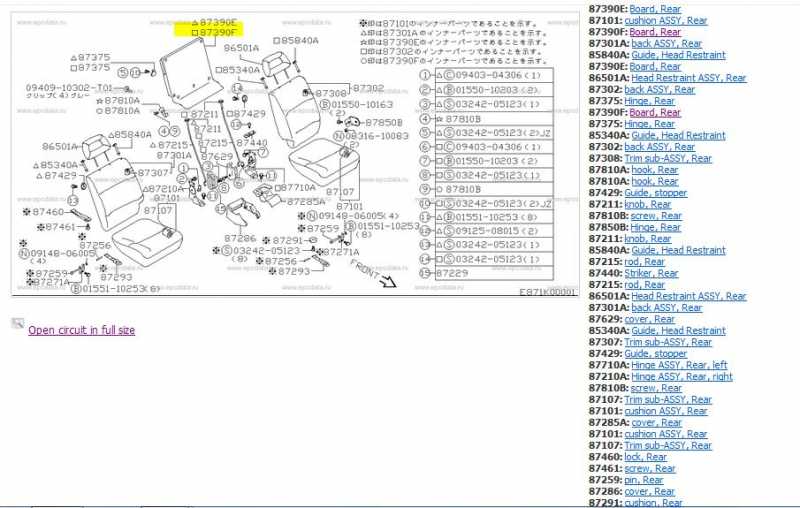Screen dimensions: 800x508
Task: Click circled number 19 in the parts table
Action: (425, 273)
